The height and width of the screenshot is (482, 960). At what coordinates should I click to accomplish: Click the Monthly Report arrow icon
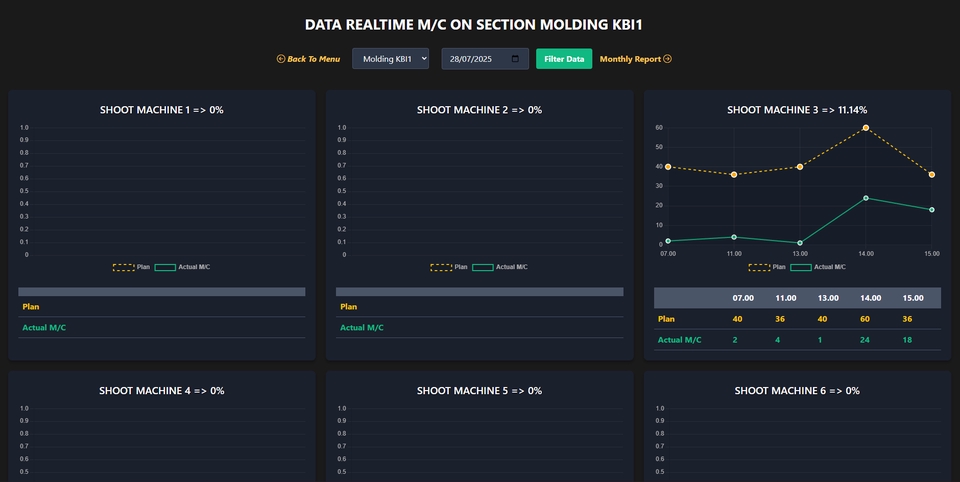point(668,59)
